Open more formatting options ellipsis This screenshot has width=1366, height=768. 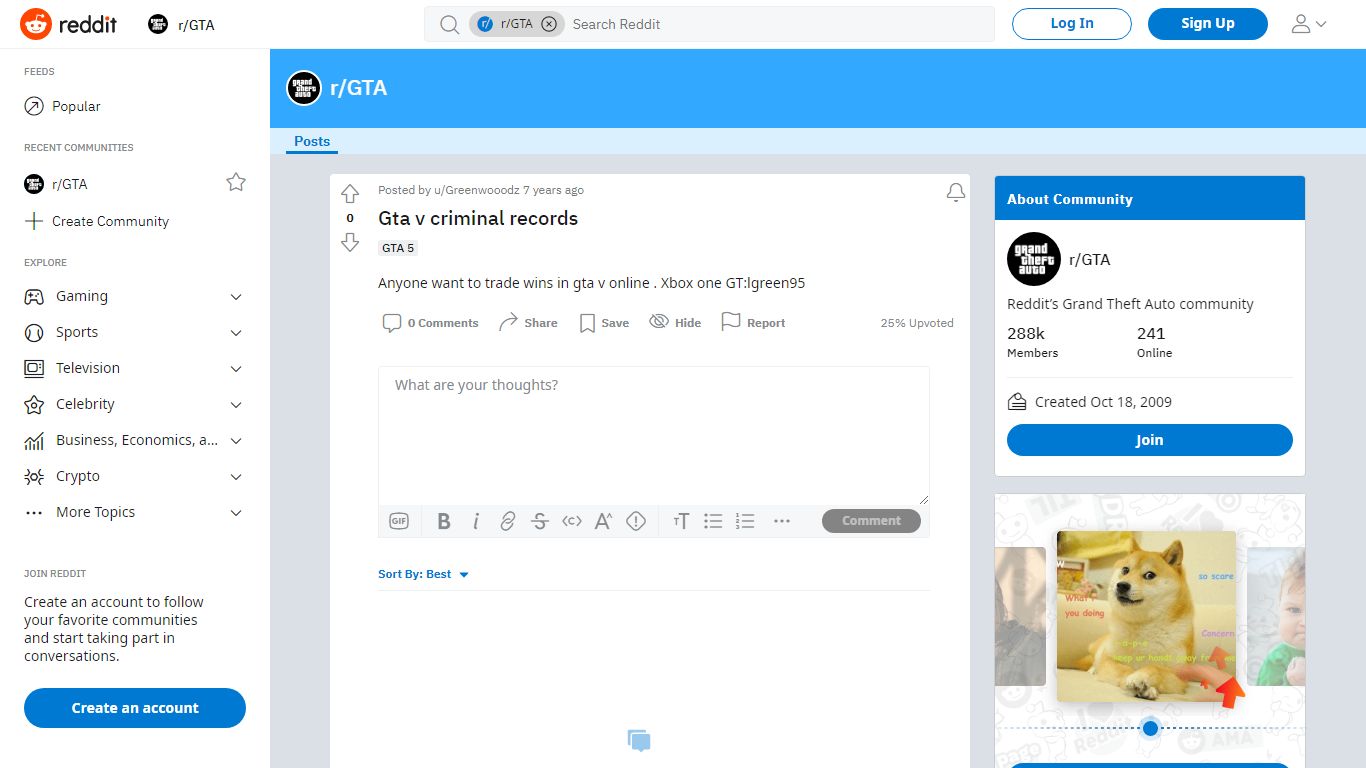pyautogui.click(x=782, y=521)
